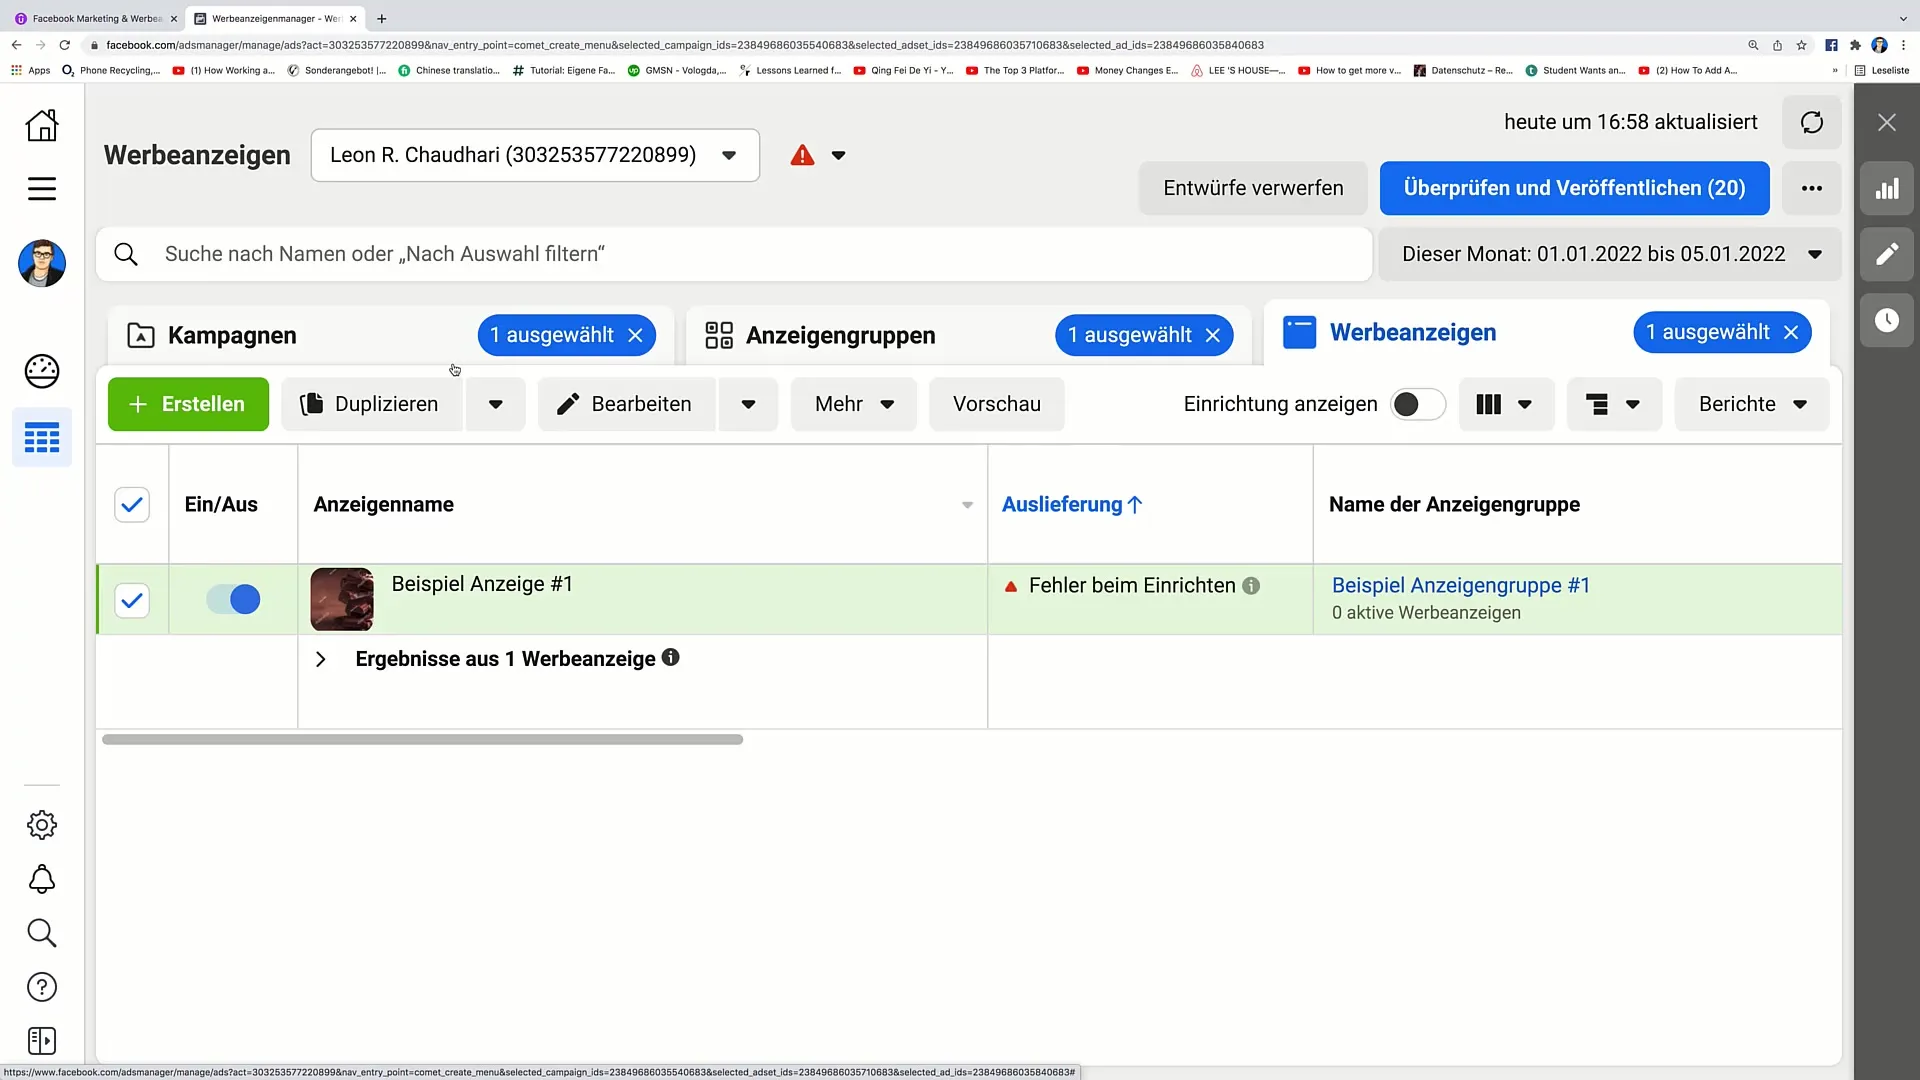Click the notifications bell icon

(x=42, y=880)
